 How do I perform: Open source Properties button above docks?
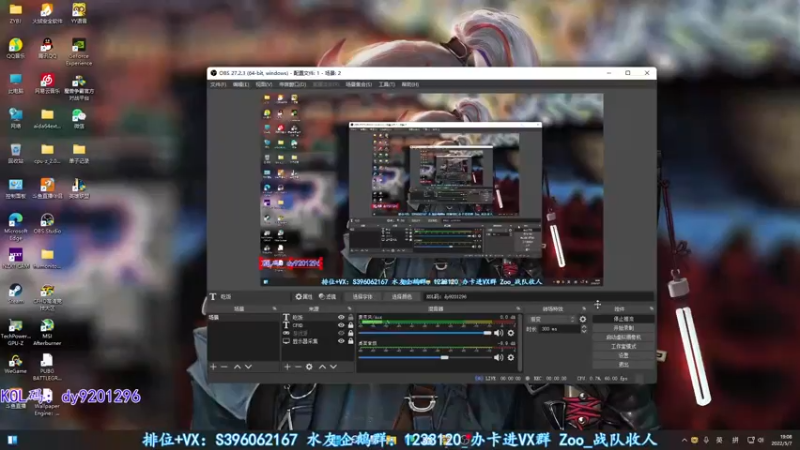[x=304, y=296]
